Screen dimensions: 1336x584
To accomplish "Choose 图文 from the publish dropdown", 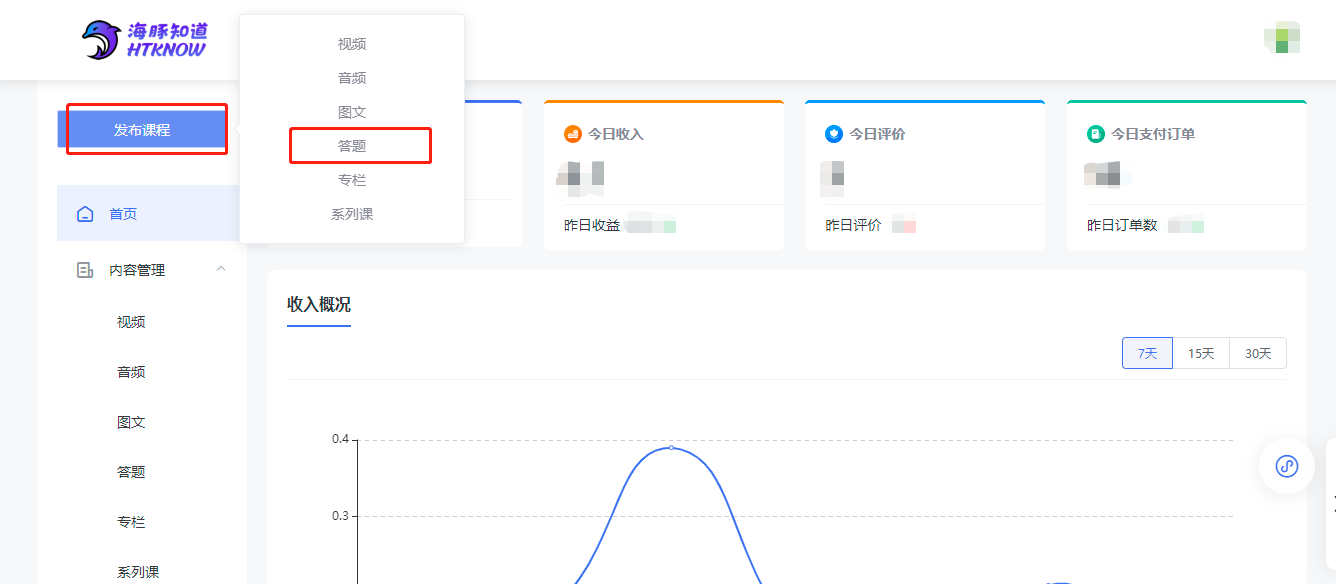I will 352,112.
